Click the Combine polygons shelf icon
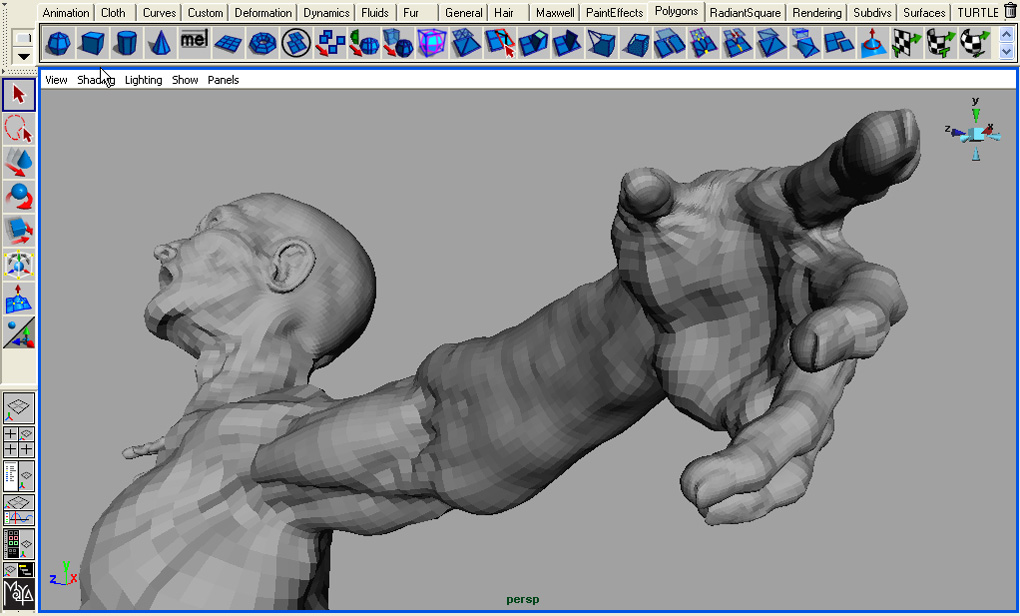1020x616 pixels. click(x=330, y=43)
